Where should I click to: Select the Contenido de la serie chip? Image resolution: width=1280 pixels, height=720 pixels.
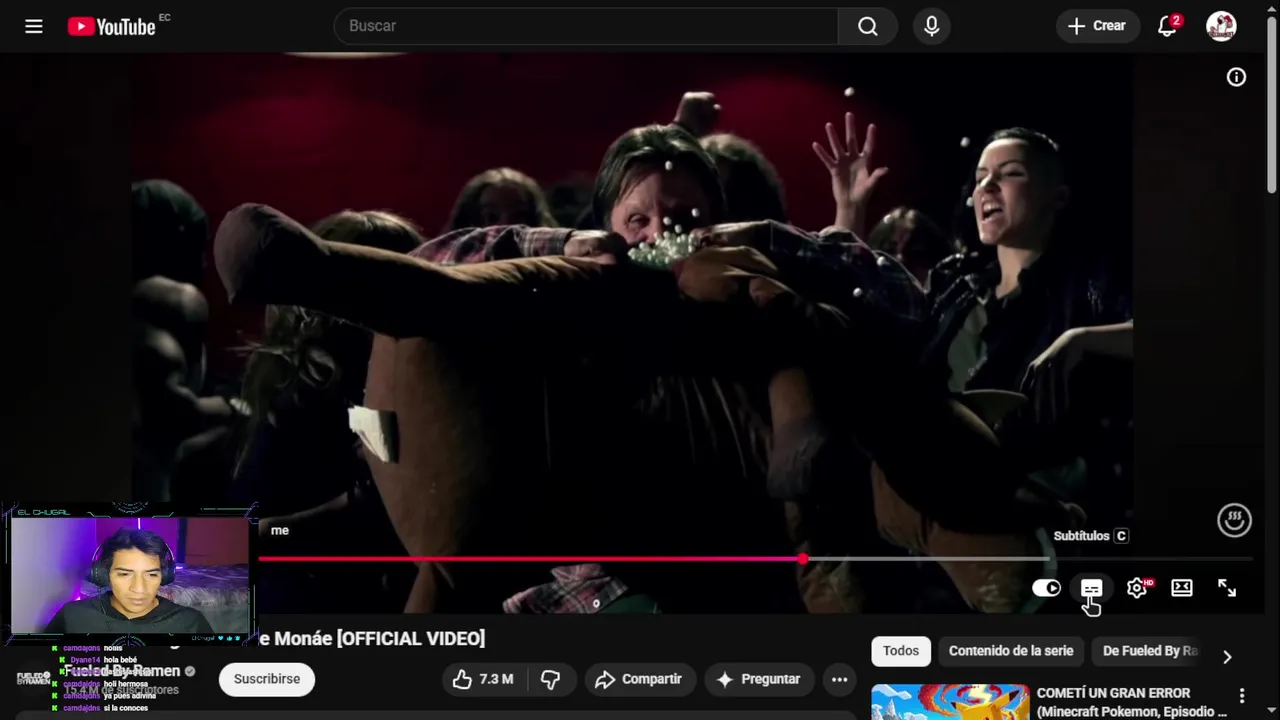click(1011, 651)
